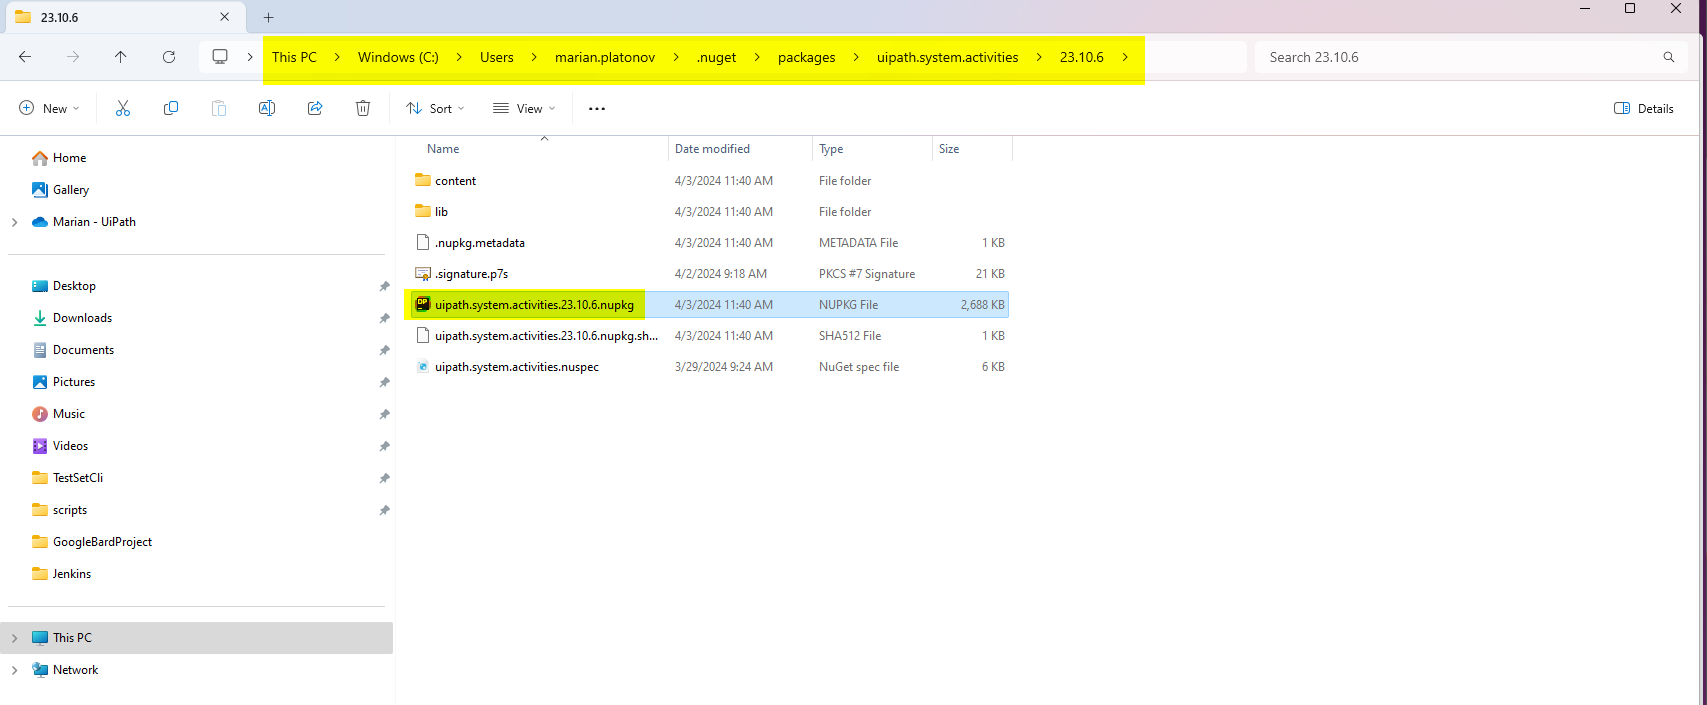
Task: Refresh the current folder view
Action: (169, 57)
